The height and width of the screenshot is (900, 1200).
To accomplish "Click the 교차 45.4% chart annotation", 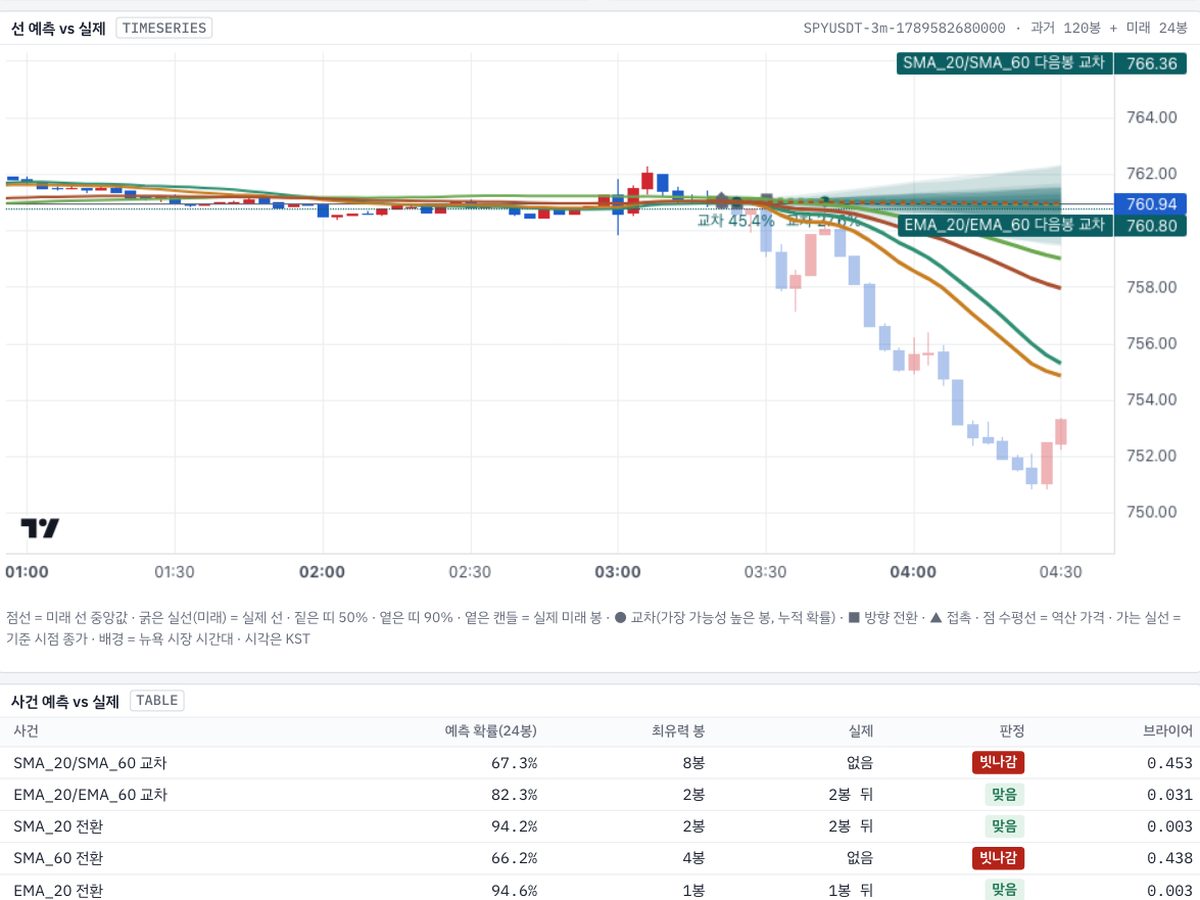I will [736, 220].
